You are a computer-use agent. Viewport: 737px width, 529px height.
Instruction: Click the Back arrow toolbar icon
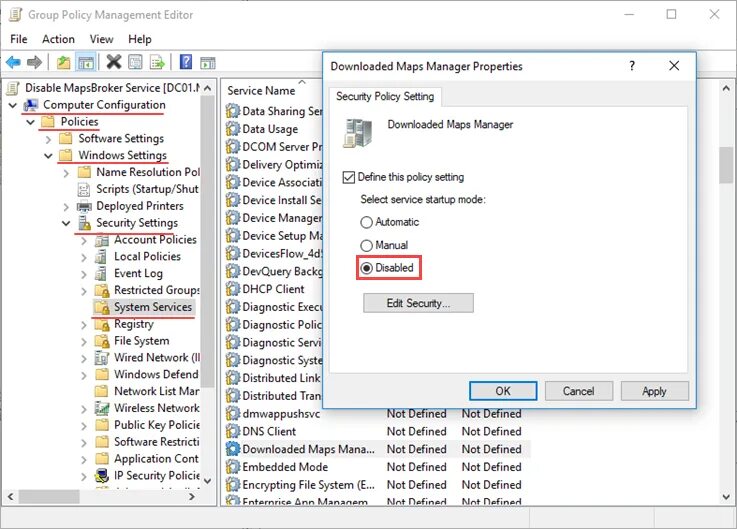[13, 62]
